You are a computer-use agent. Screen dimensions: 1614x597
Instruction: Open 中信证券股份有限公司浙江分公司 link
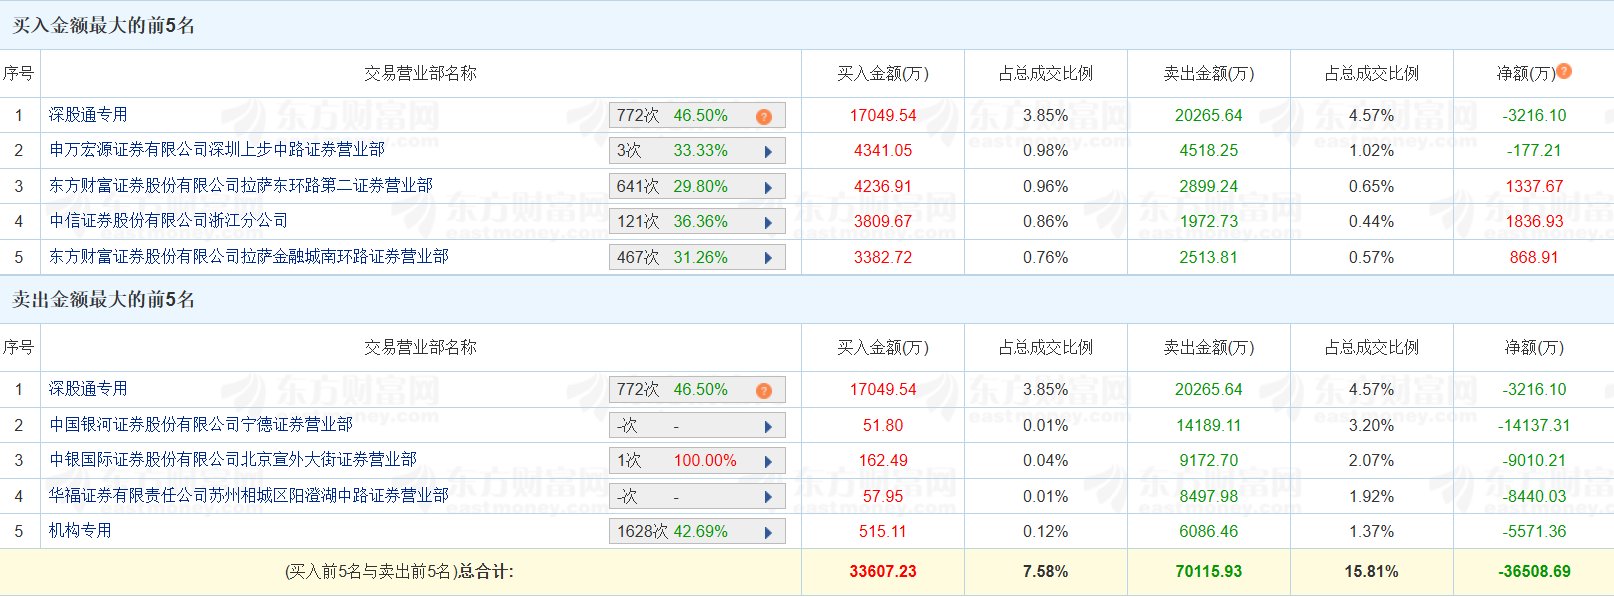pos(169,221)
